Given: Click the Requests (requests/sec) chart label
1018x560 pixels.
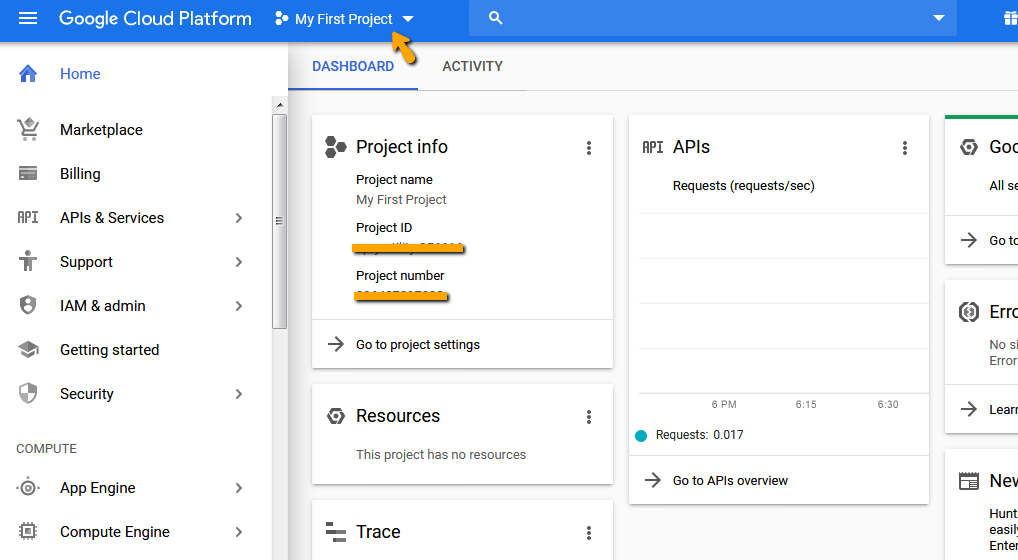Looking at the screenshot, I should (x=743, y=186).
